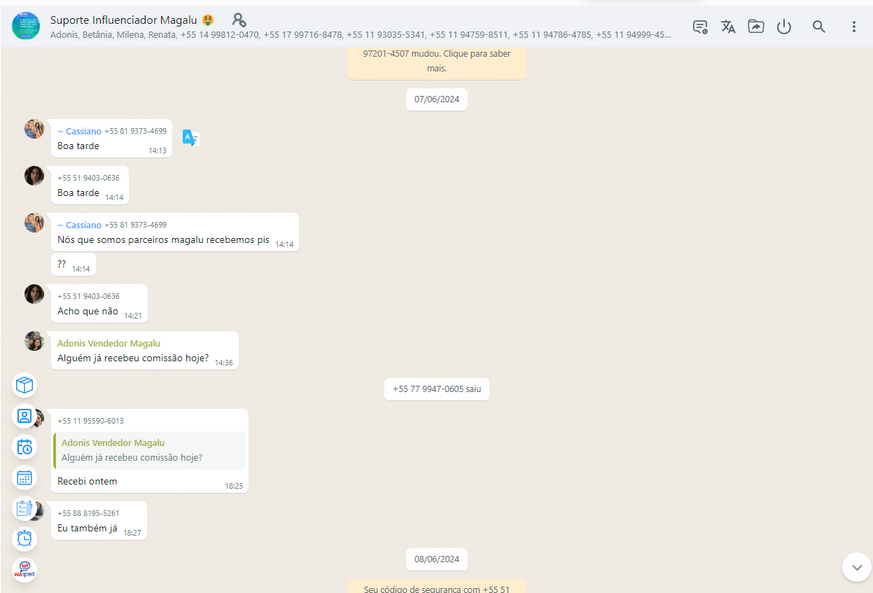Open the Suporte Influenciador Magalu group avatar
Screen dimensions: 873x593
coord(26,26)
